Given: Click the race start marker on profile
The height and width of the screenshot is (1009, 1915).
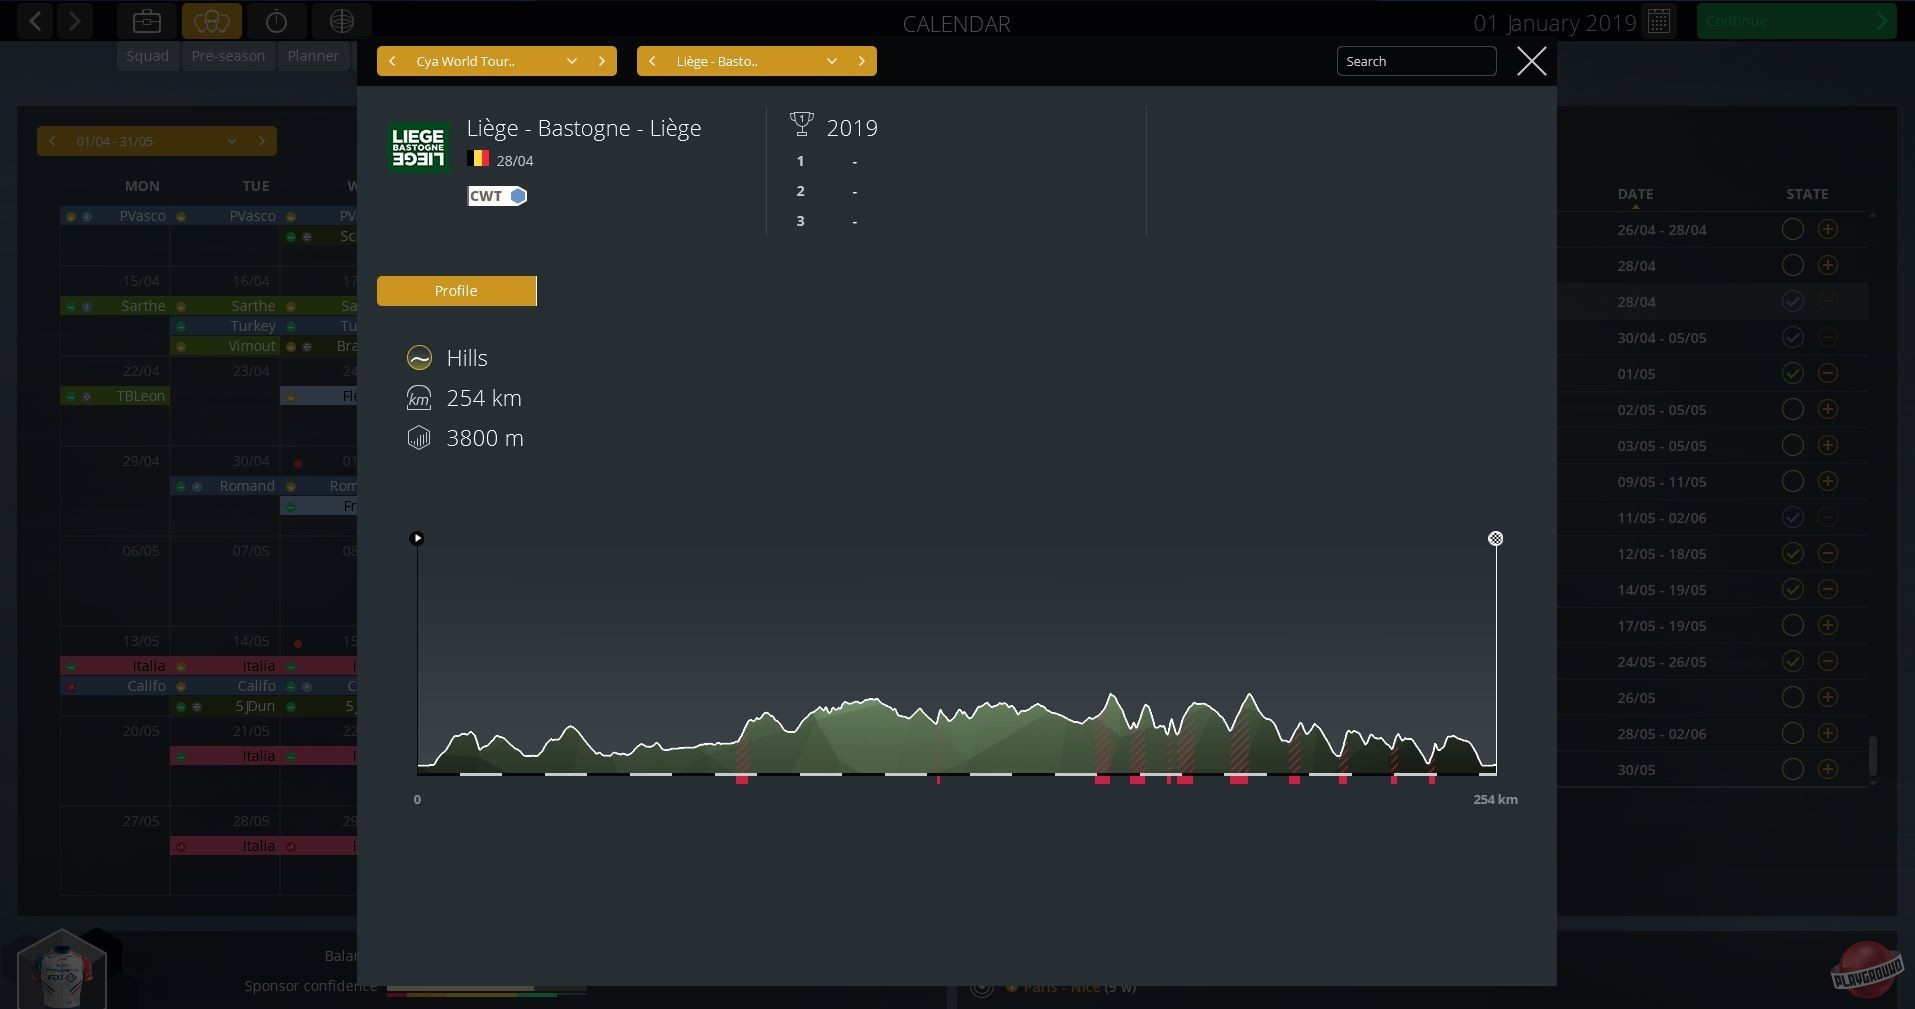Looking at the screenshot, I should pyautogui.click(x=417, y=538).
